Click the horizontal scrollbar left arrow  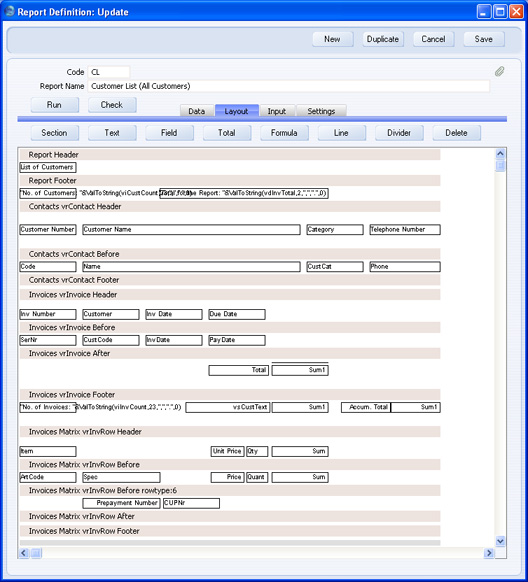click(24, 553)
